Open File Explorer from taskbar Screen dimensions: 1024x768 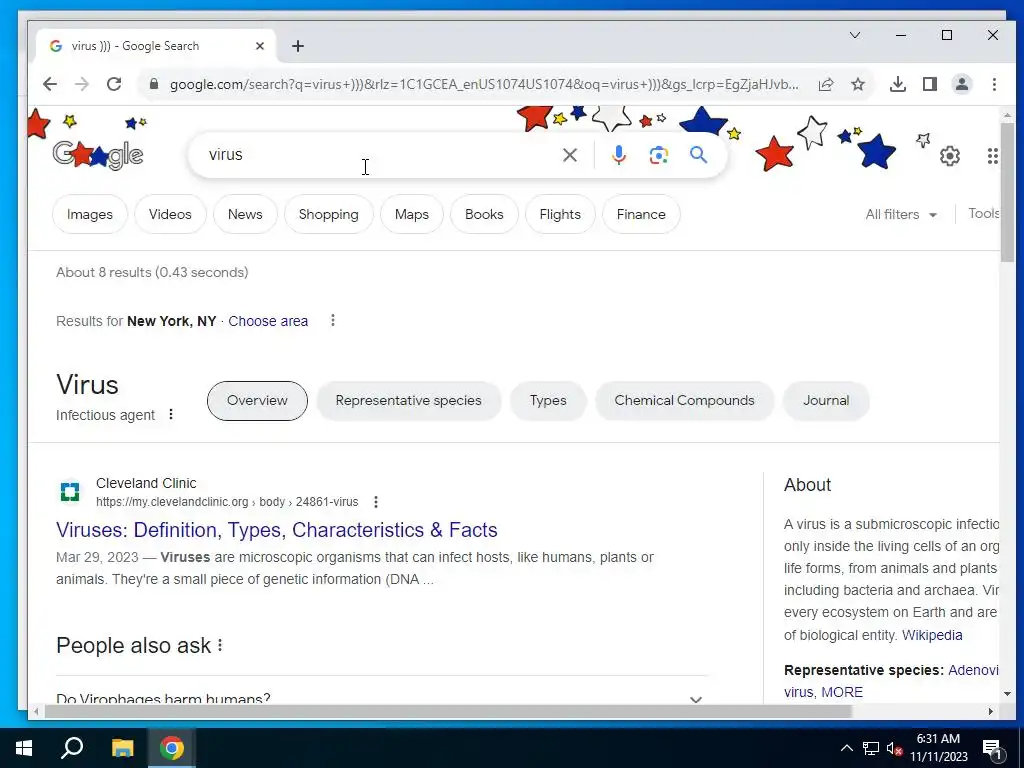(x=122, y=748)
